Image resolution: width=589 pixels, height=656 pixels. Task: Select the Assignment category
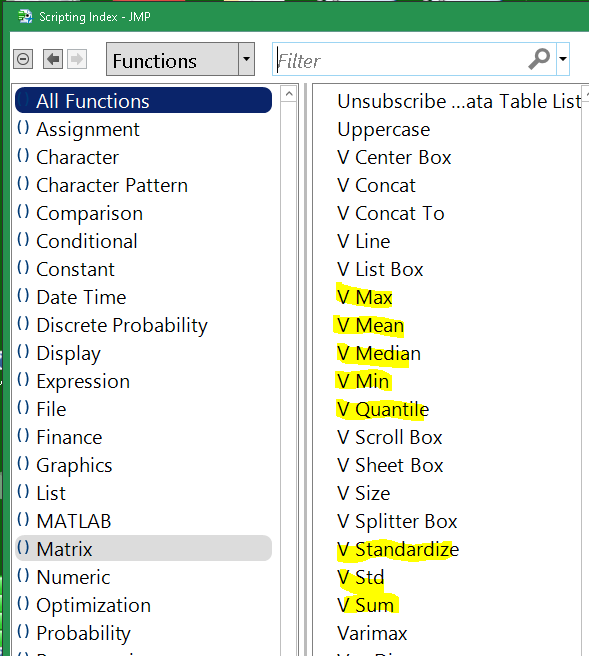point(88,129)
